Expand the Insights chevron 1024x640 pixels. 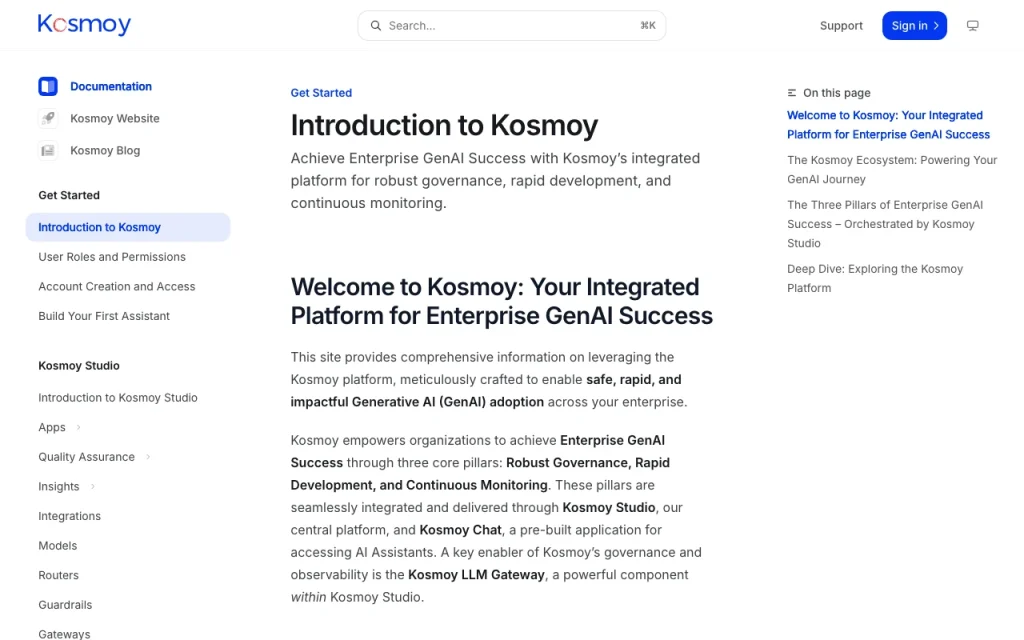click(92, 487)
